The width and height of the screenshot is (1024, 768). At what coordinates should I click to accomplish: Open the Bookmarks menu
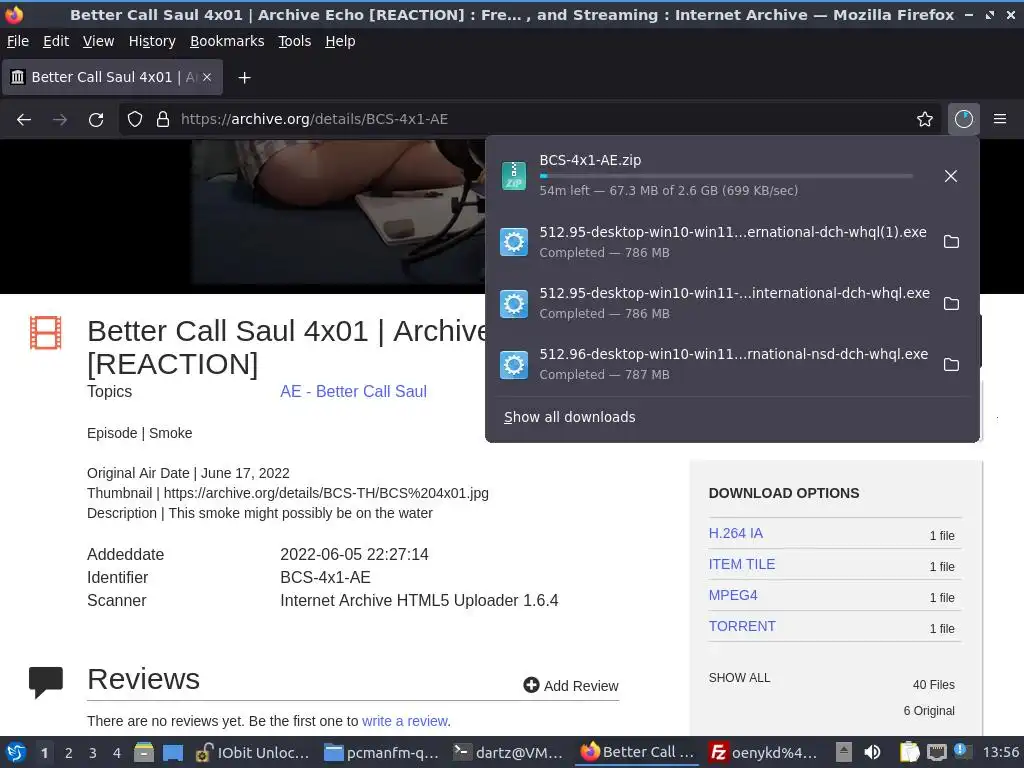click(x=227, y=41)
